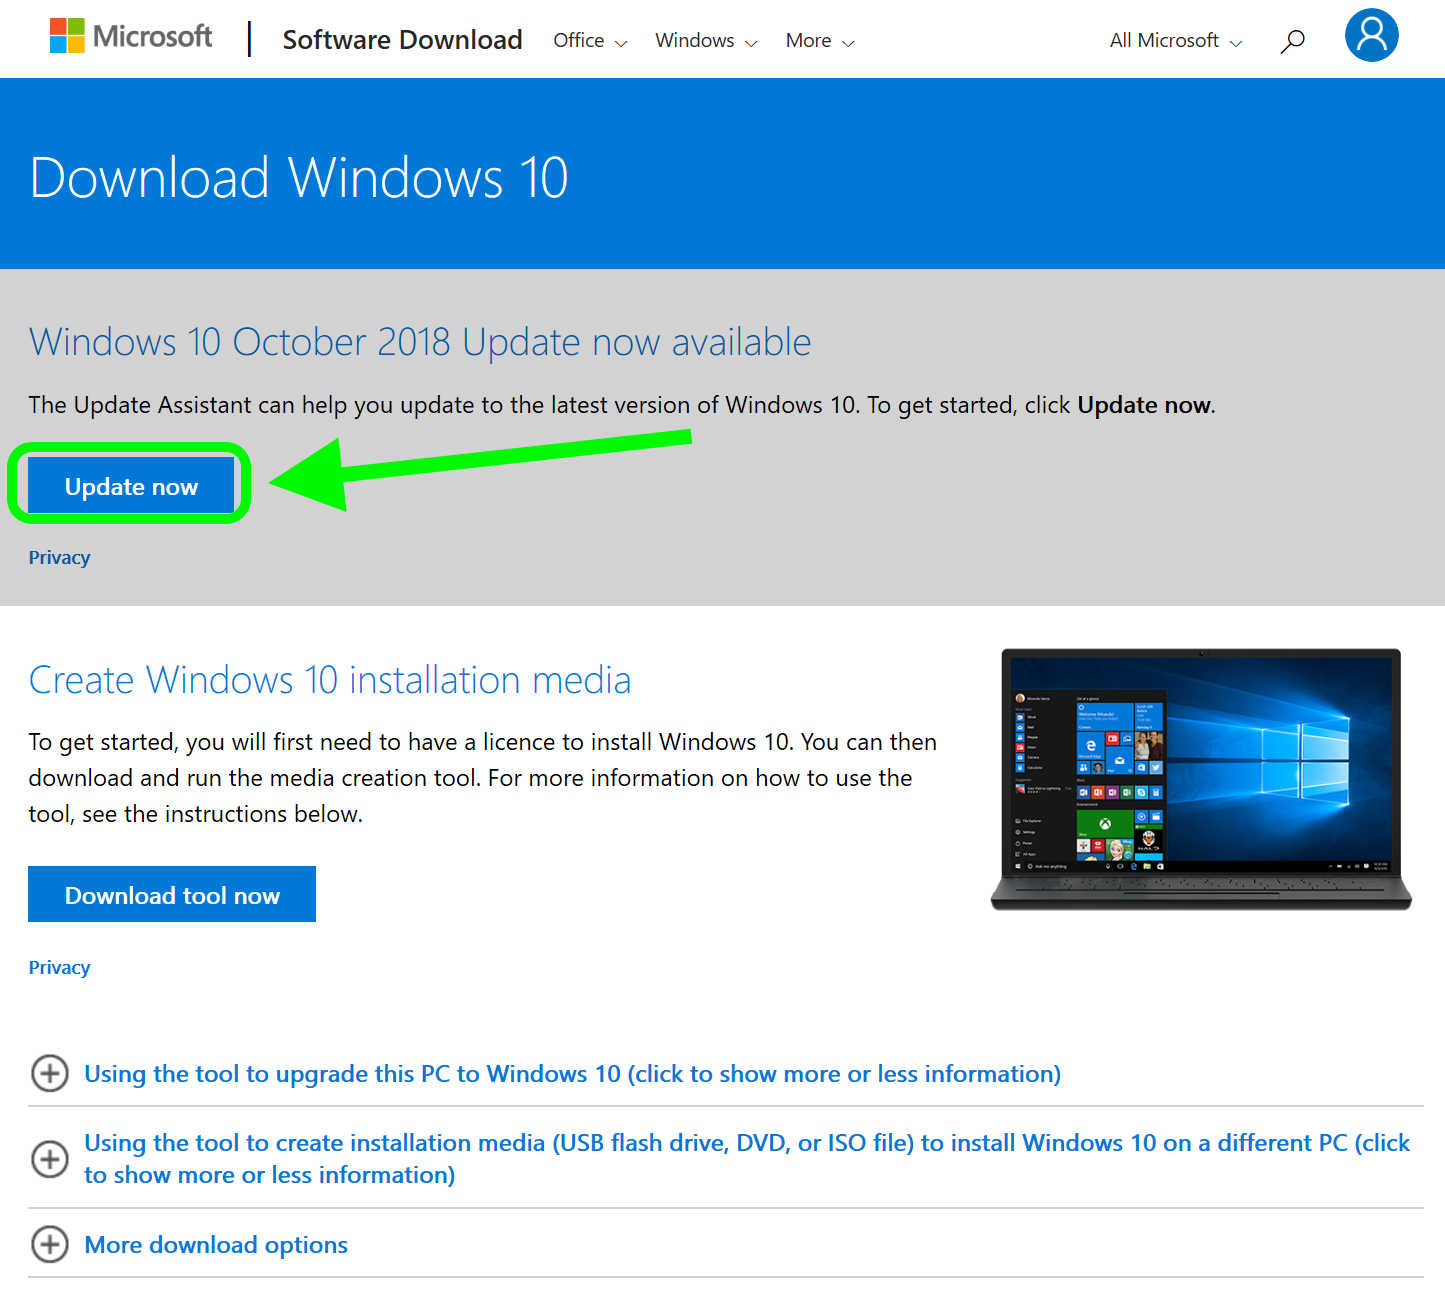Screen dimensions: 1445x1296
Task: Click plus icon beside More download options
Action: click(x=50, y=1245)
